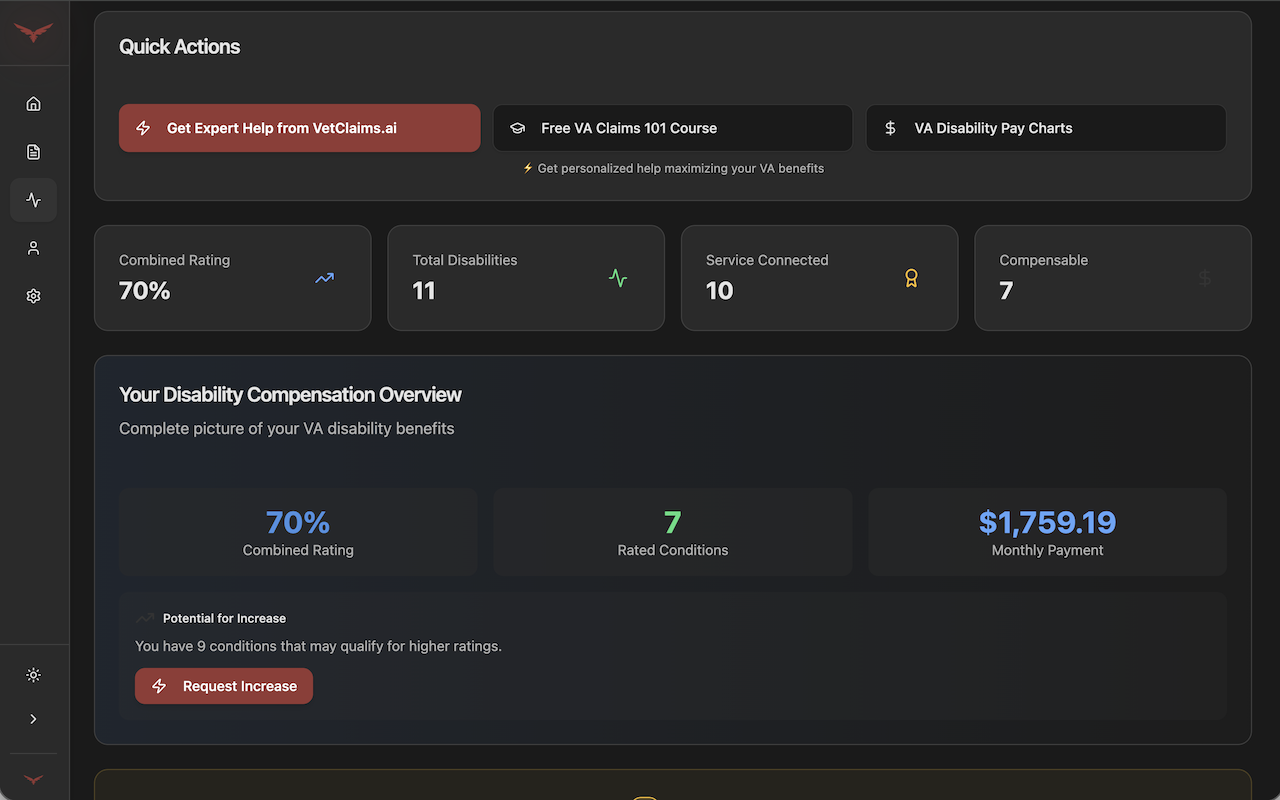Click the Rated Conditions tile

click(672, 532)
